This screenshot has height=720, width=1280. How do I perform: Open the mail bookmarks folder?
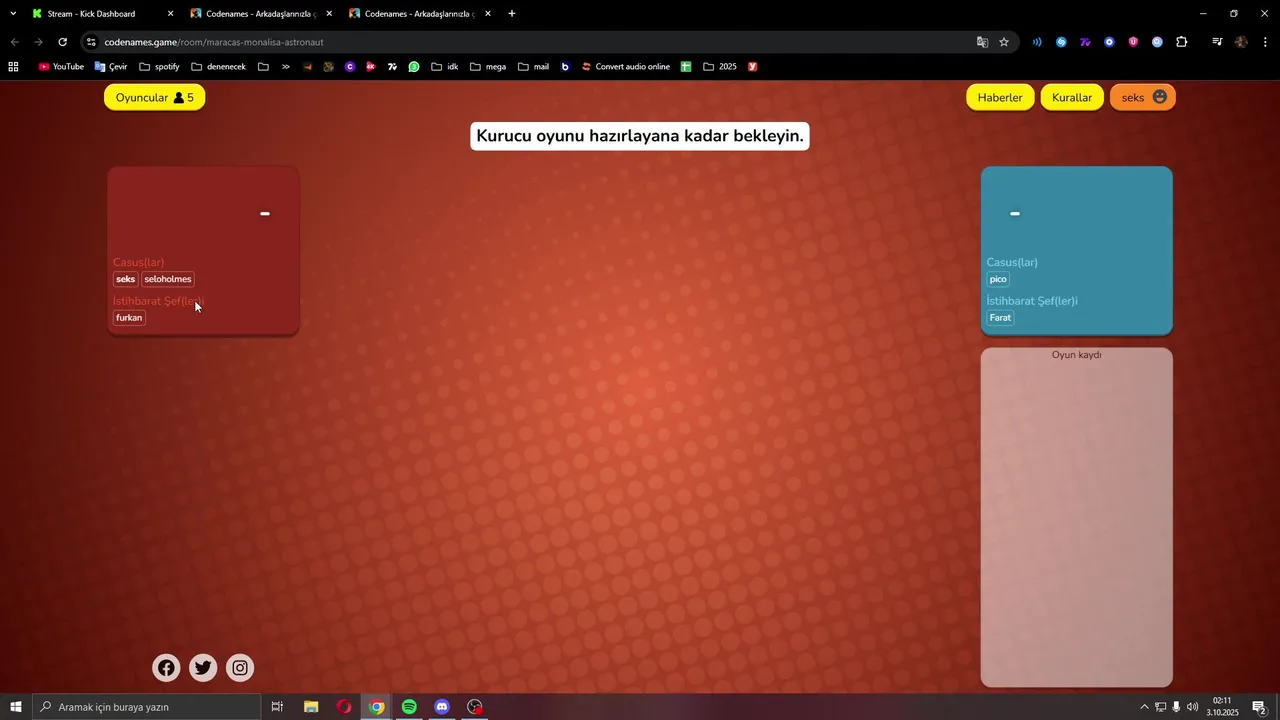click(x=534, y=67)
